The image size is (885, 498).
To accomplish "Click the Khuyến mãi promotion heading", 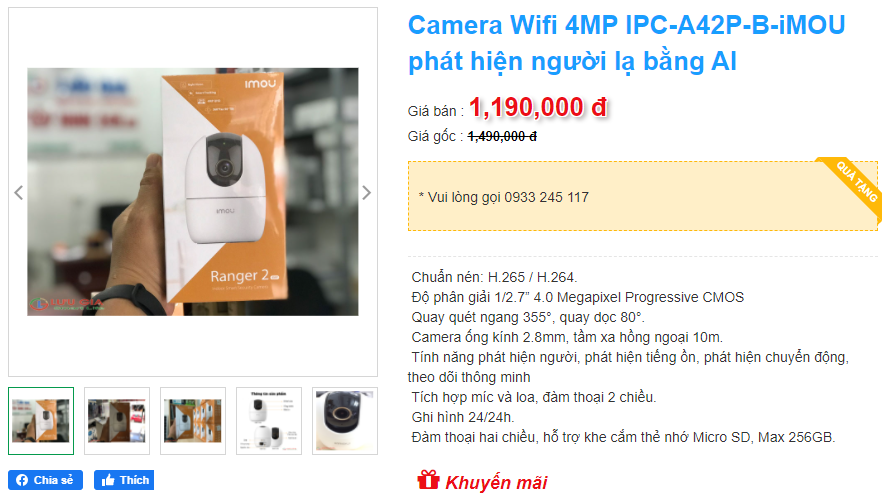I will point(496,482).
